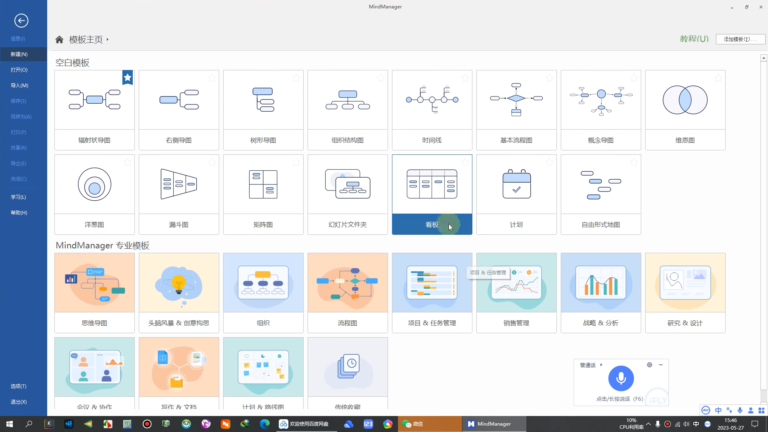This screenshot has height=432, width=768.
Task: Select the 漏斗图 funnel chart template
Action: click(x=179, y=194)
